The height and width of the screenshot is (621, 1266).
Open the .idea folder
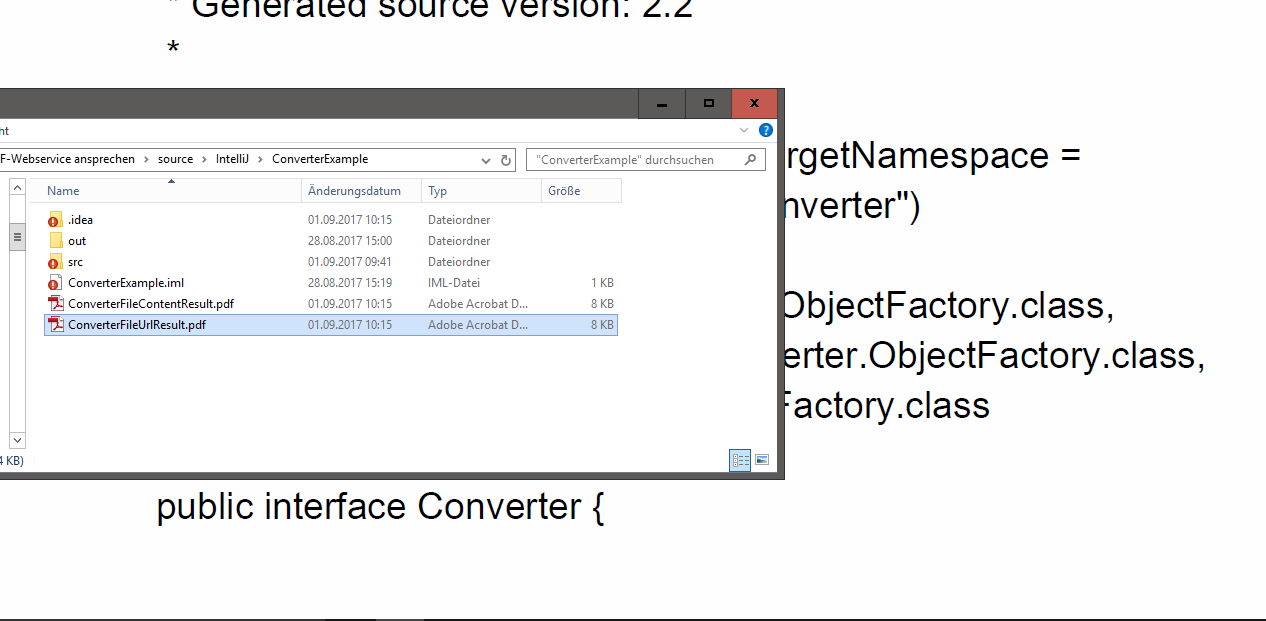pyautogui.click(x=80, y=220)
